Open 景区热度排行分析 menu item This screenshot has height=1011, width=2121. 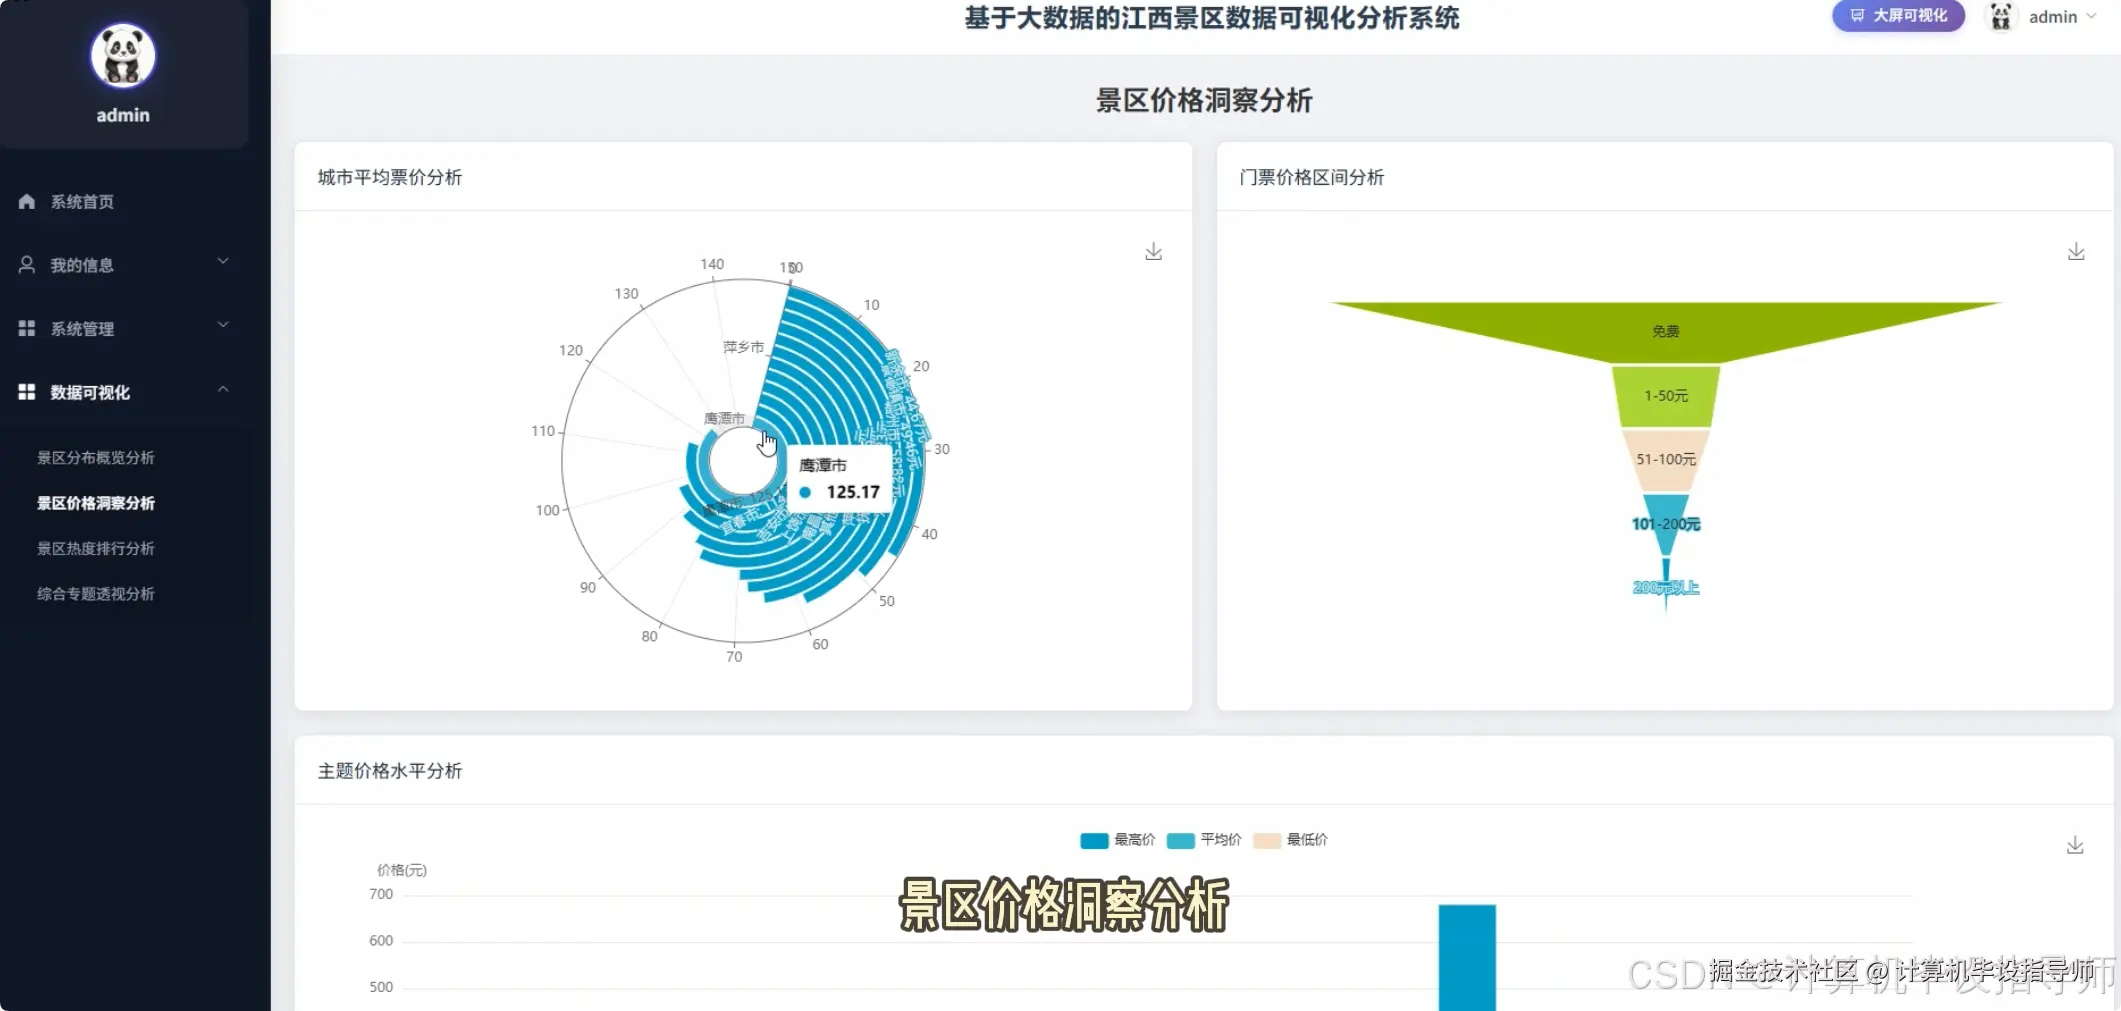click(95, 548)
